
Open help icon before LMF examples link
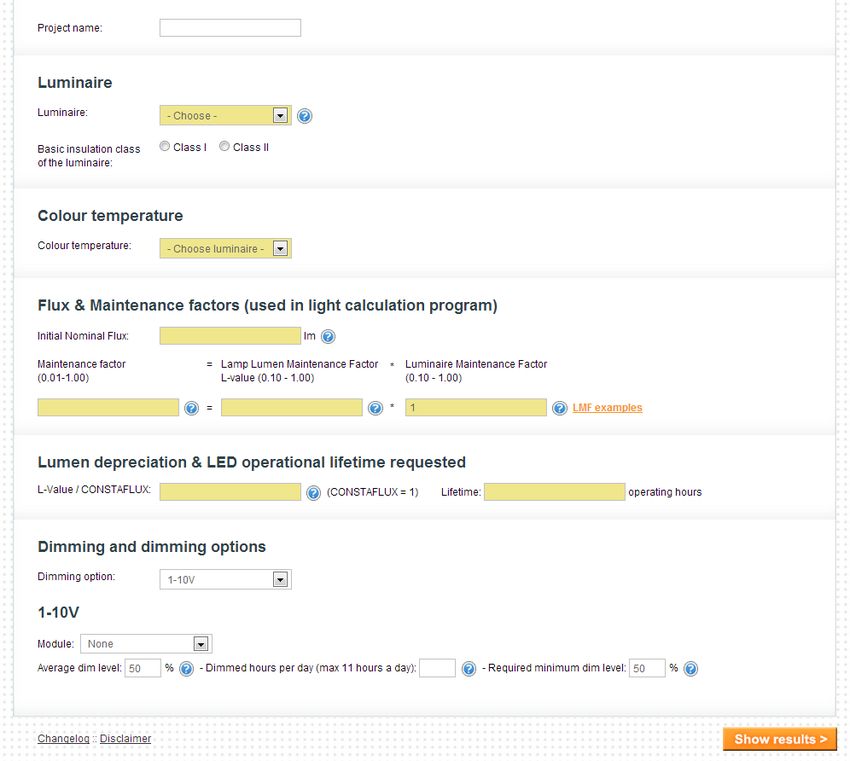coord(559,408)
